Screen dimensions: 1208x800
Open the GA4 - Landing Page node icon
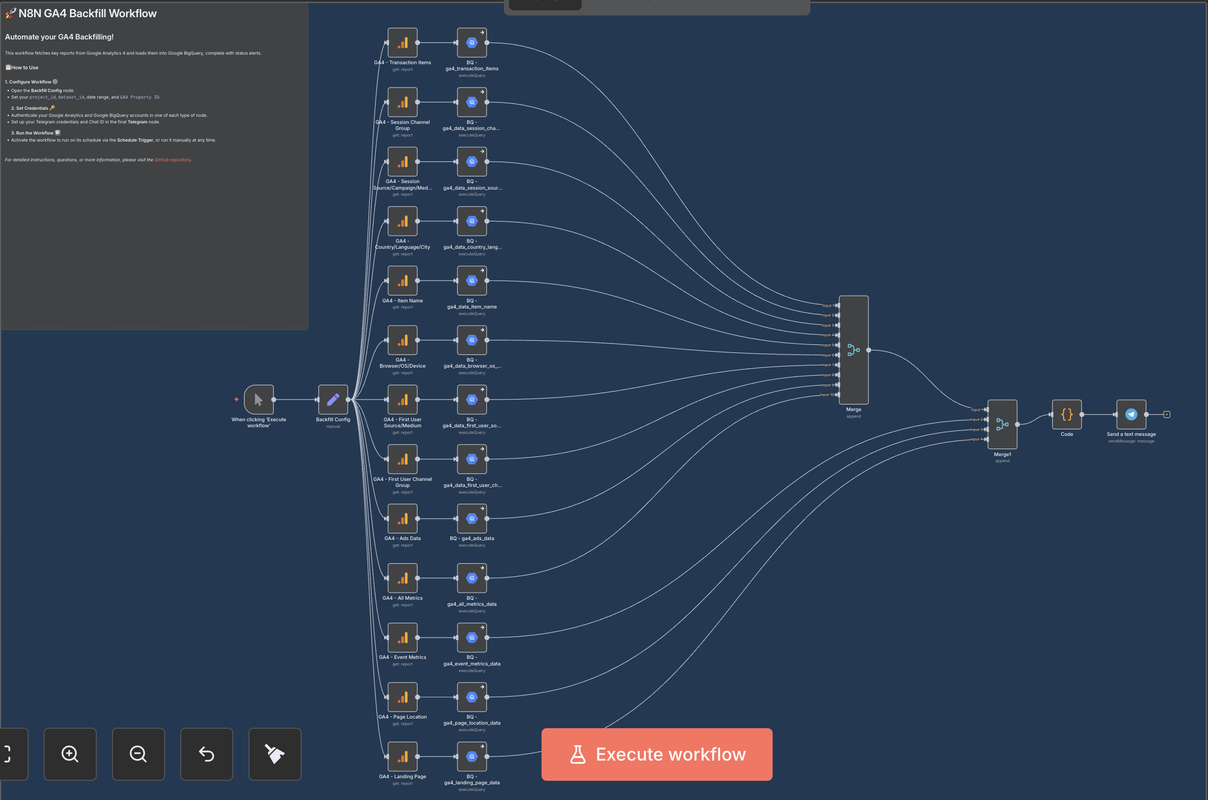402,755
